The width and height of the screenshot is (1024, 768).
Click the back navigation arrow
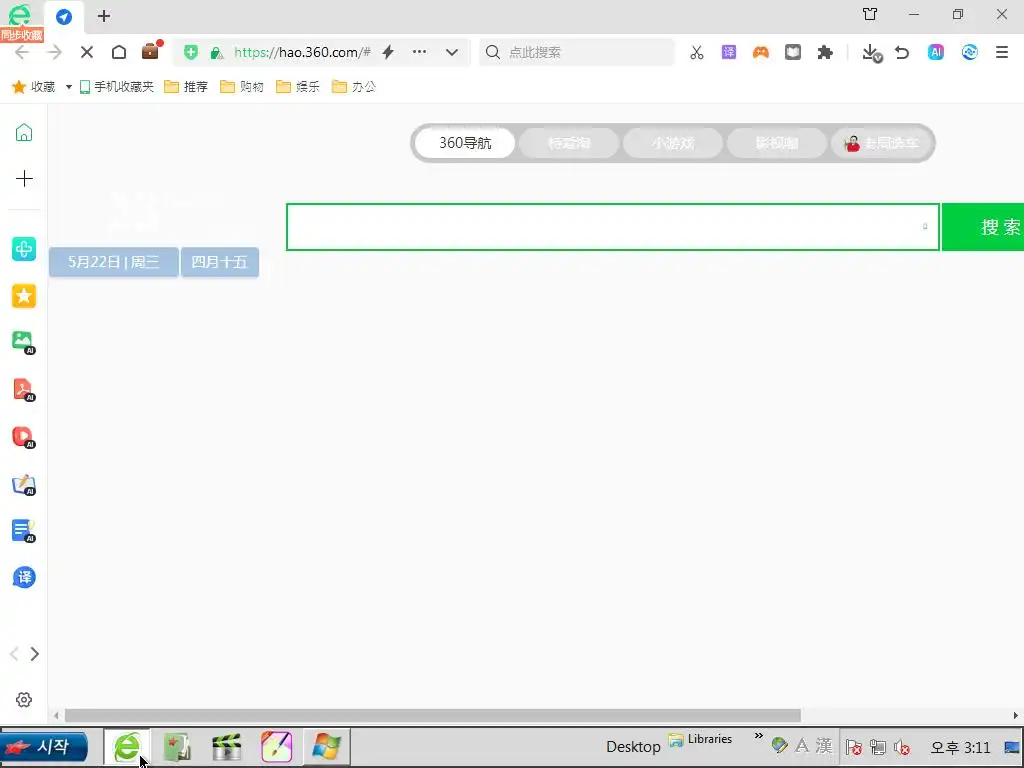point(22,52)
